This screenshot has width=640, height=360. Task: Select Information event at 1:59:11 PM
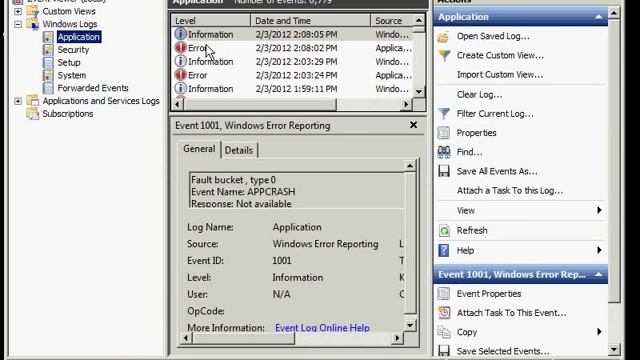click(292, 89)
